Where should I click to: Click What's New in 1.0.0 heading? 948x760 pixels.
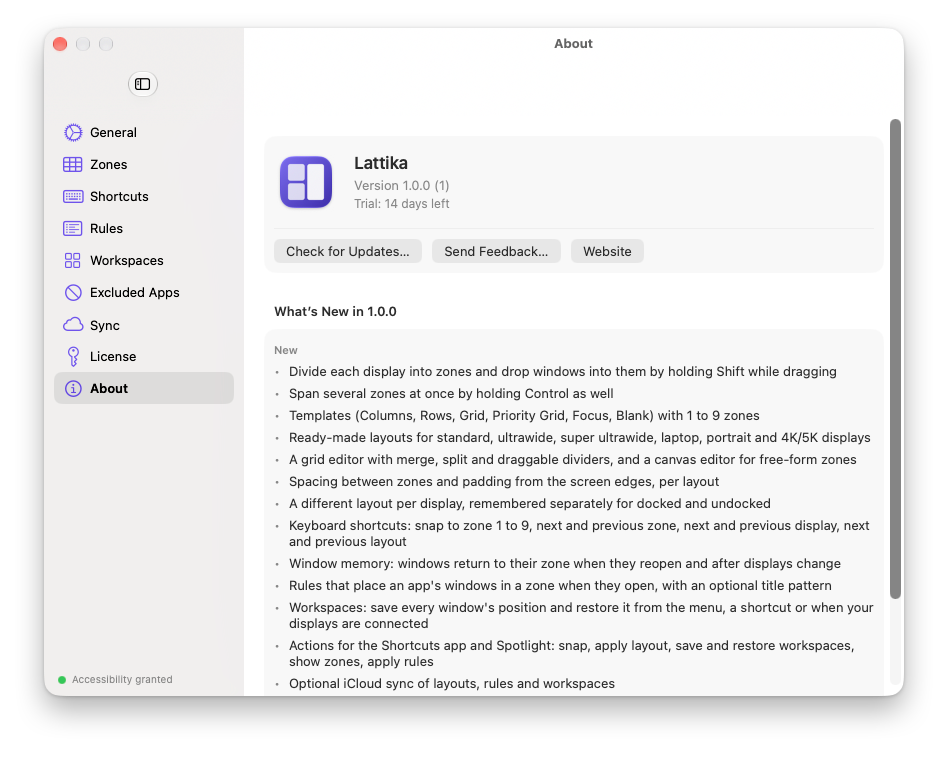[x=336, y=311]
